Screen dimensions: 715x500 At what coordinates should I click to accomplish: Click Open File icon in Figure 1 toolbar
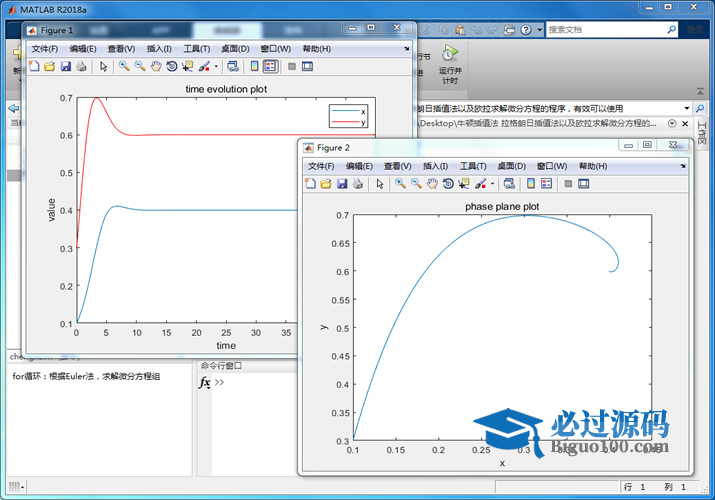pyautogui.click(x=50, y=67)
